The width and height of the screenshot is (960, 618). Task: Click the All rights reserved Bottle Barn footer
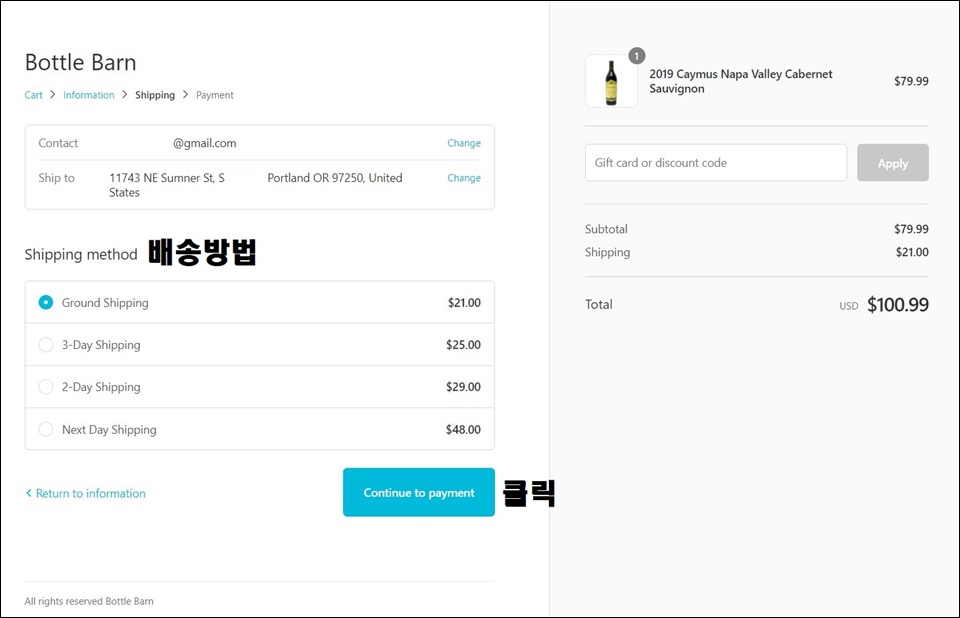(89, 601)
